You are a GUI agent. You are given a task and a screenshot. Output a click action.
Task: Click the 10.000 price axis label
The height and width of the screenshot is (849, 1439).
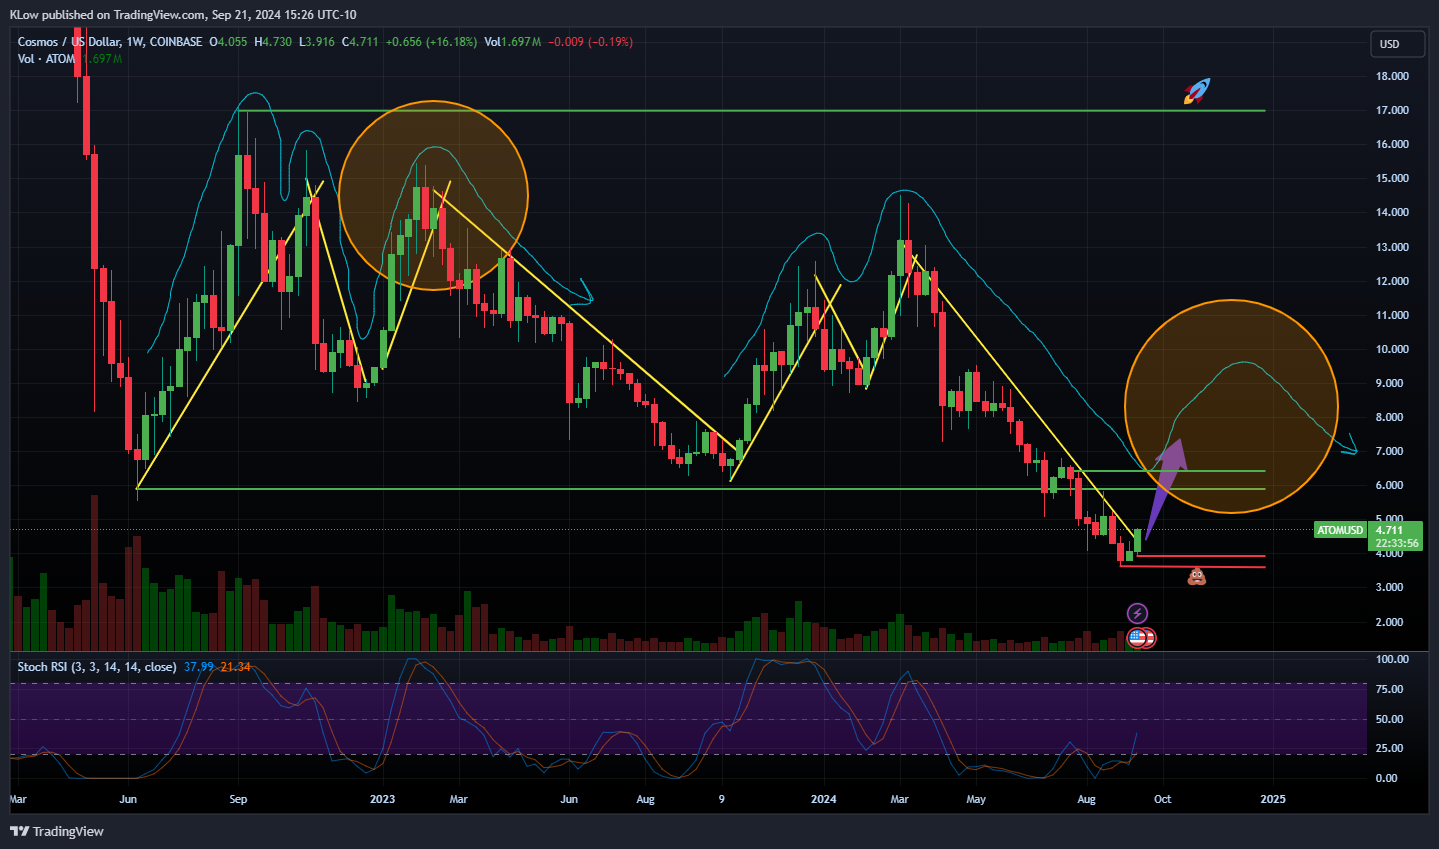pos(1393,349)
